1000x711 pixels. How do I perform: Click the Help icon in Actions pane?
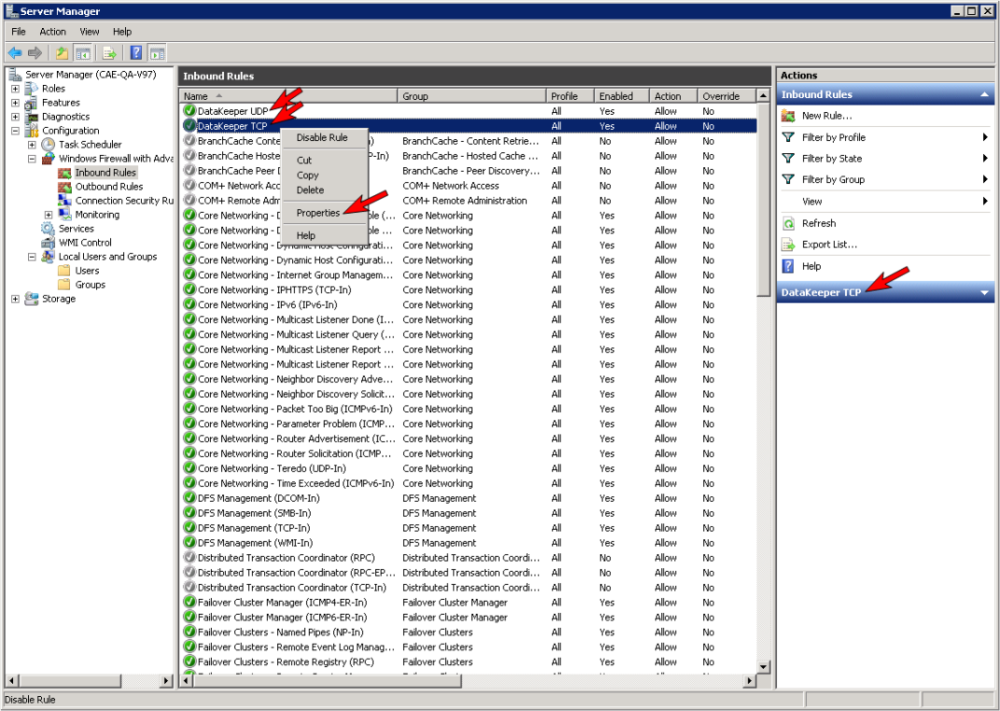pyautogui.click(x=789, y=266)
